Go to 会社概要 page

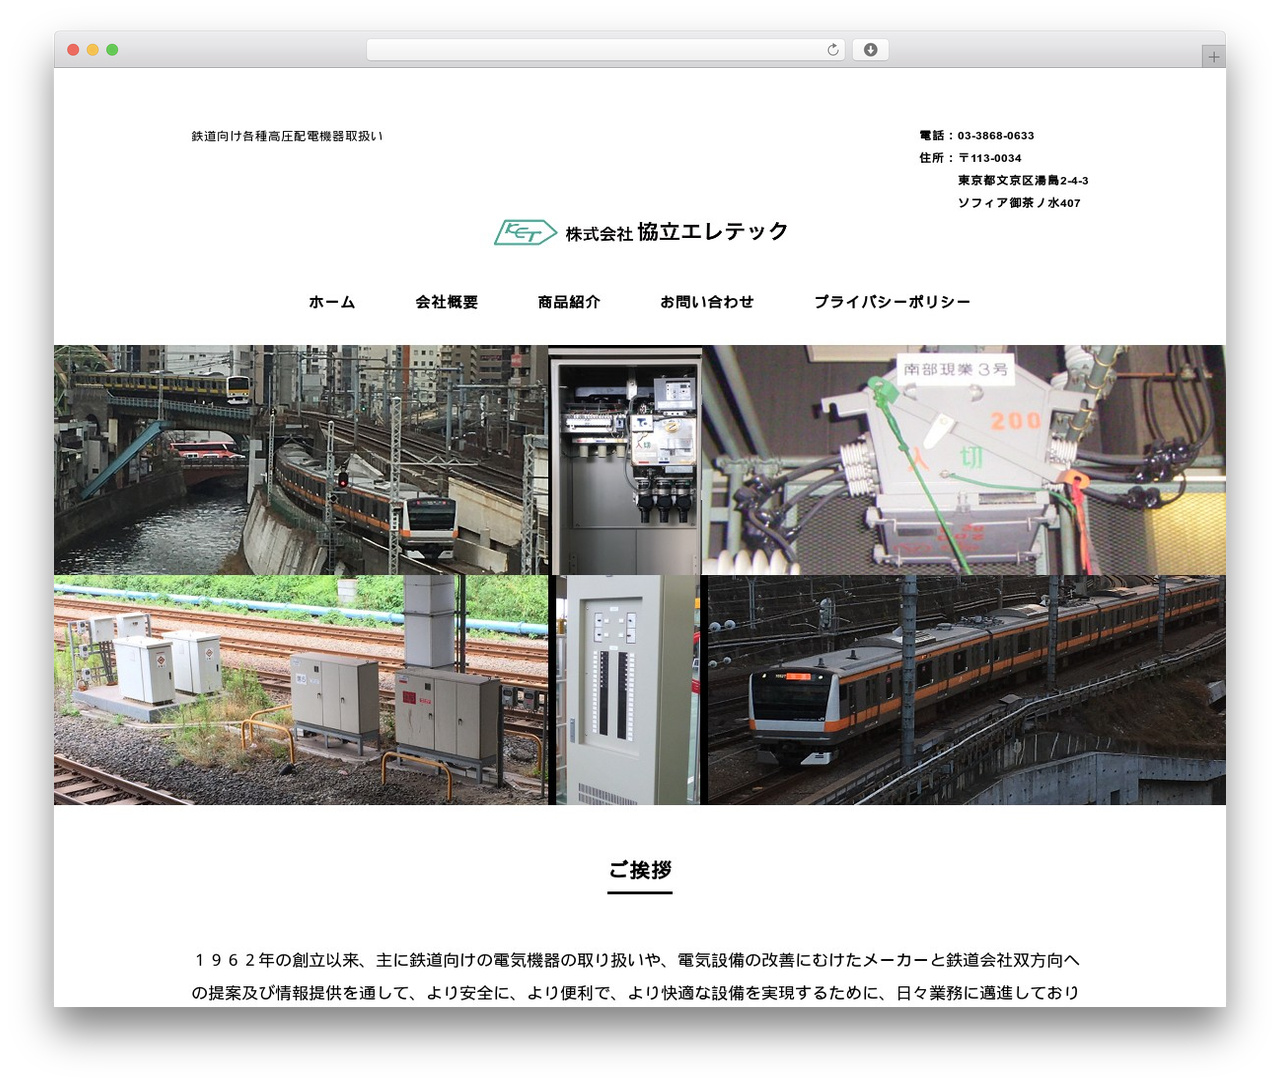pos(447,302)
